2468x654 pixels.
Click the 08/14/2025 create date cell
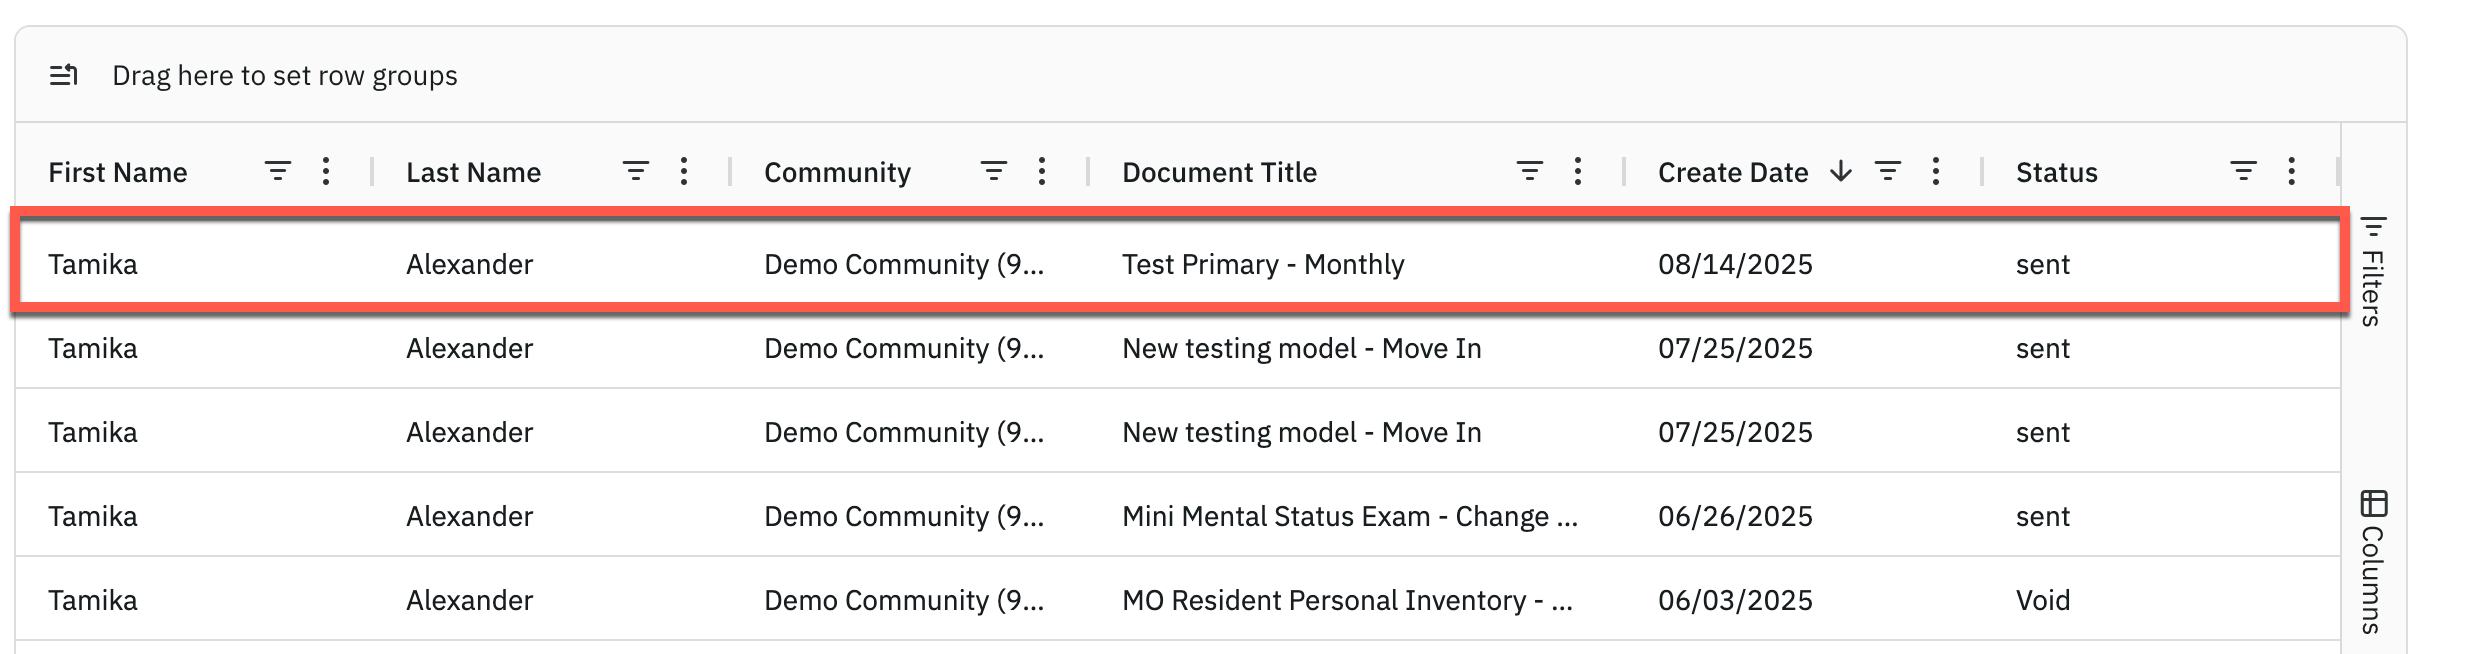click(x=1735, y=264)
